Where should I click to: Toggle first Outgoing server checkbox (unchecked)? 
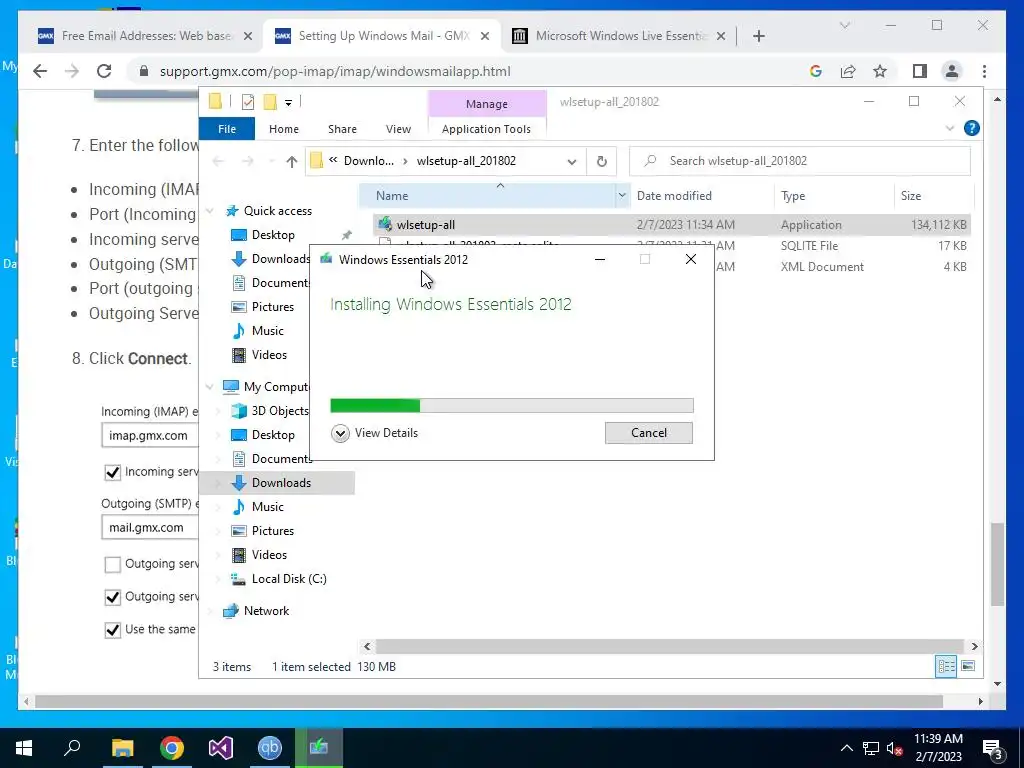(x=112, y=564)
